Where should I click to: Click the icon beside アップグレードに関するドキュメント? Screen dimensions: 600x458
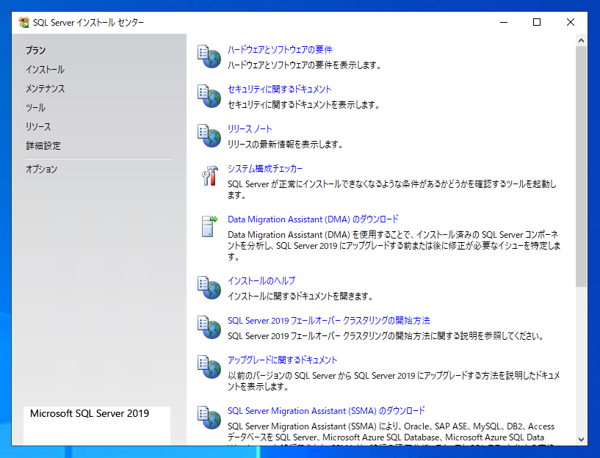[x=209, y=367]
